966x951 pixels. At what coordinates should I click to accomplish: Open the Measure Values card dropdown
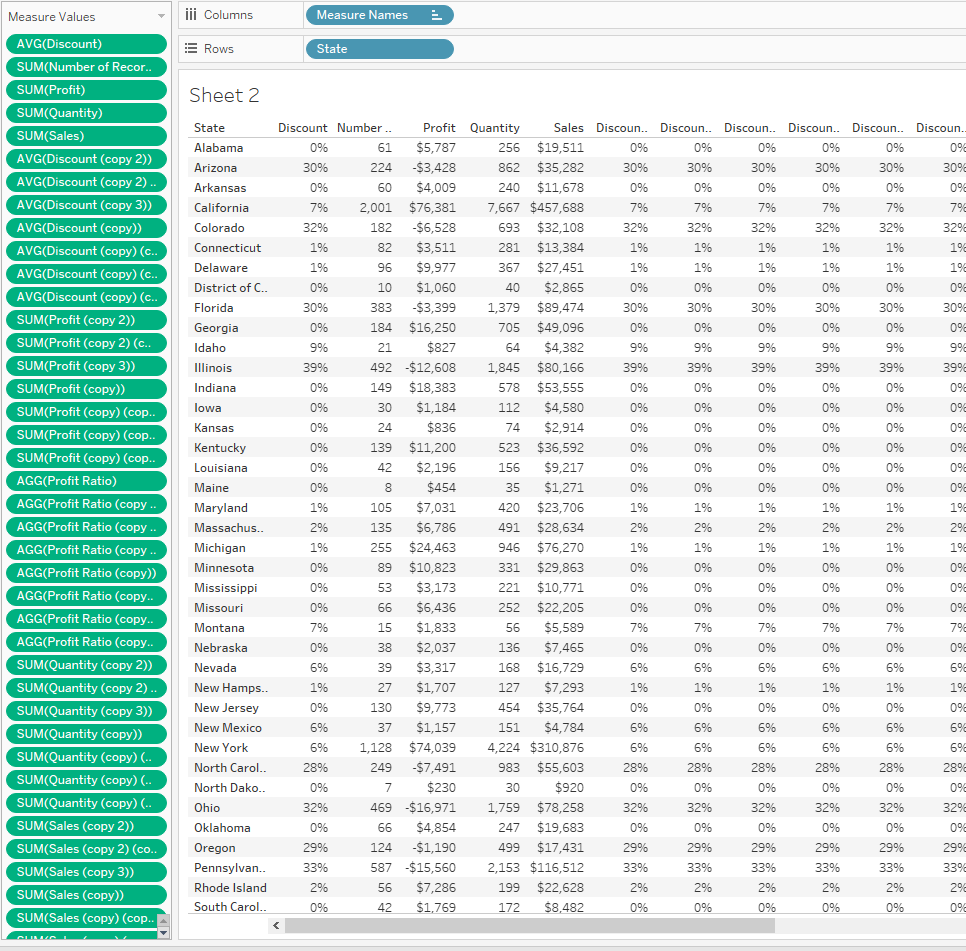162,17
